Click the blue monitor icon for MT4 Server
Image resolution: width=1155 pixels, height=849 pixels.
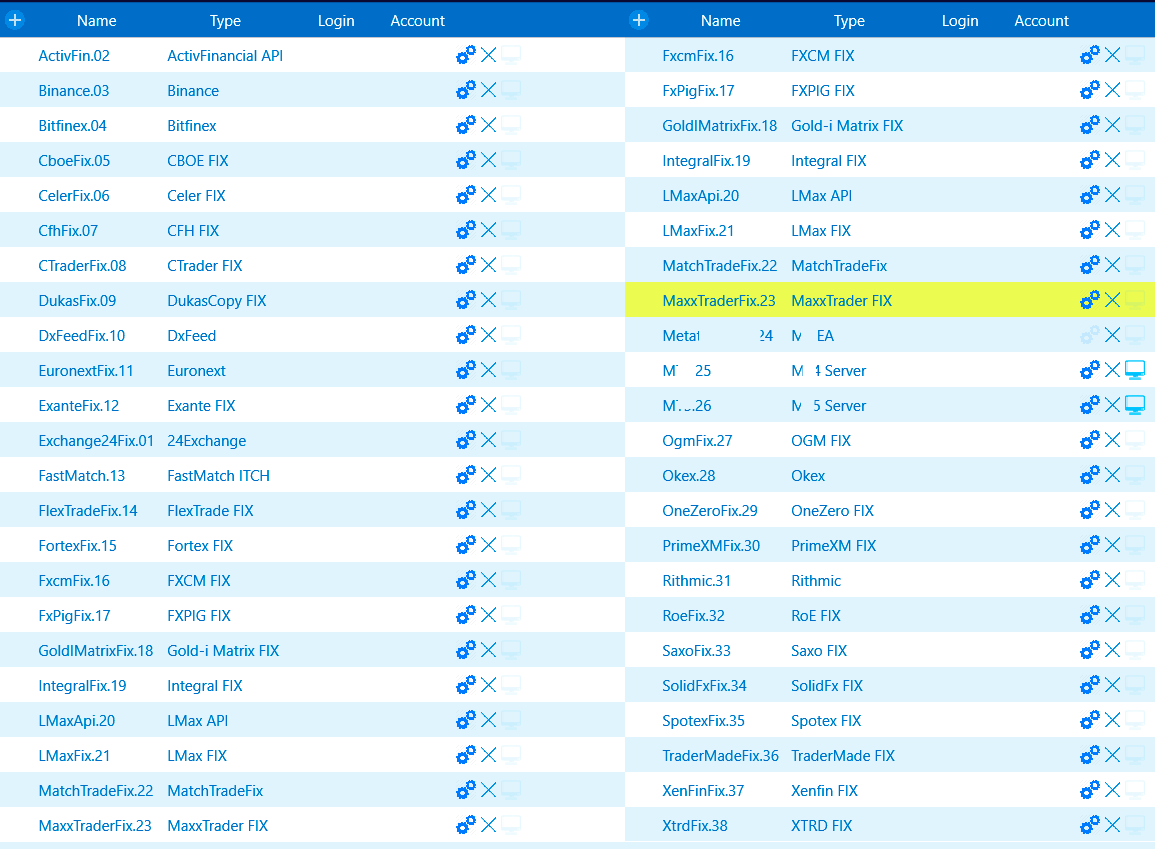tap(1135, 370)
